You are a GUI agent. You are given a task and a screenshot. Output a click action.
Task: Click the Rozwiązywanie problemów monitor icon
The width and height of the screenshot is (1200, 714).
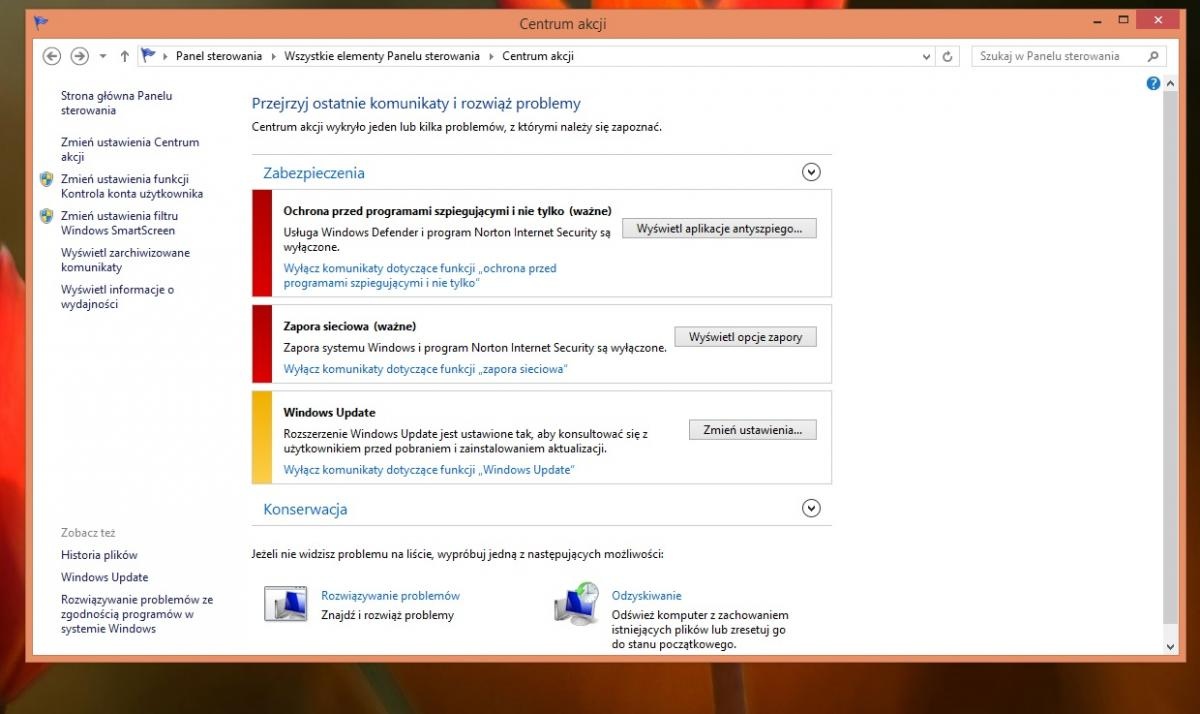285,604
